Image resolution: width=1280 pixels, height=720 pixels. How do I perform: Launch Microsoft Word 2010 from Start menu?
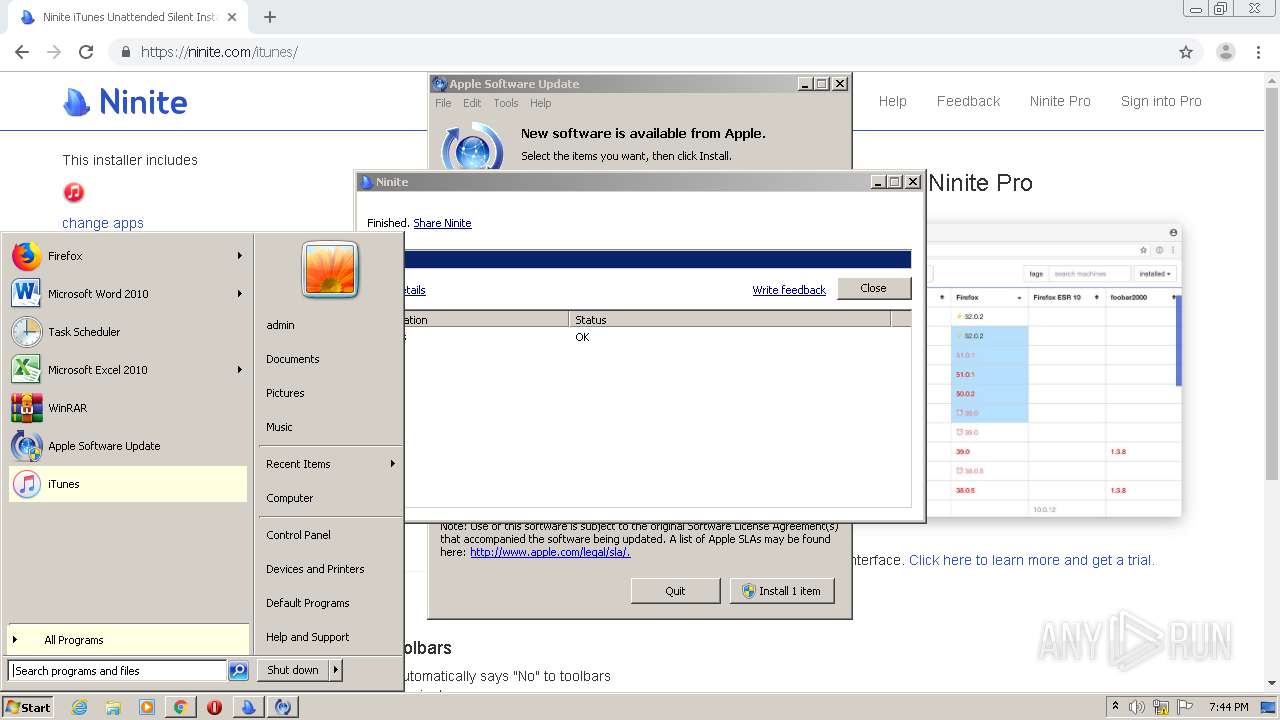[127, 294]
